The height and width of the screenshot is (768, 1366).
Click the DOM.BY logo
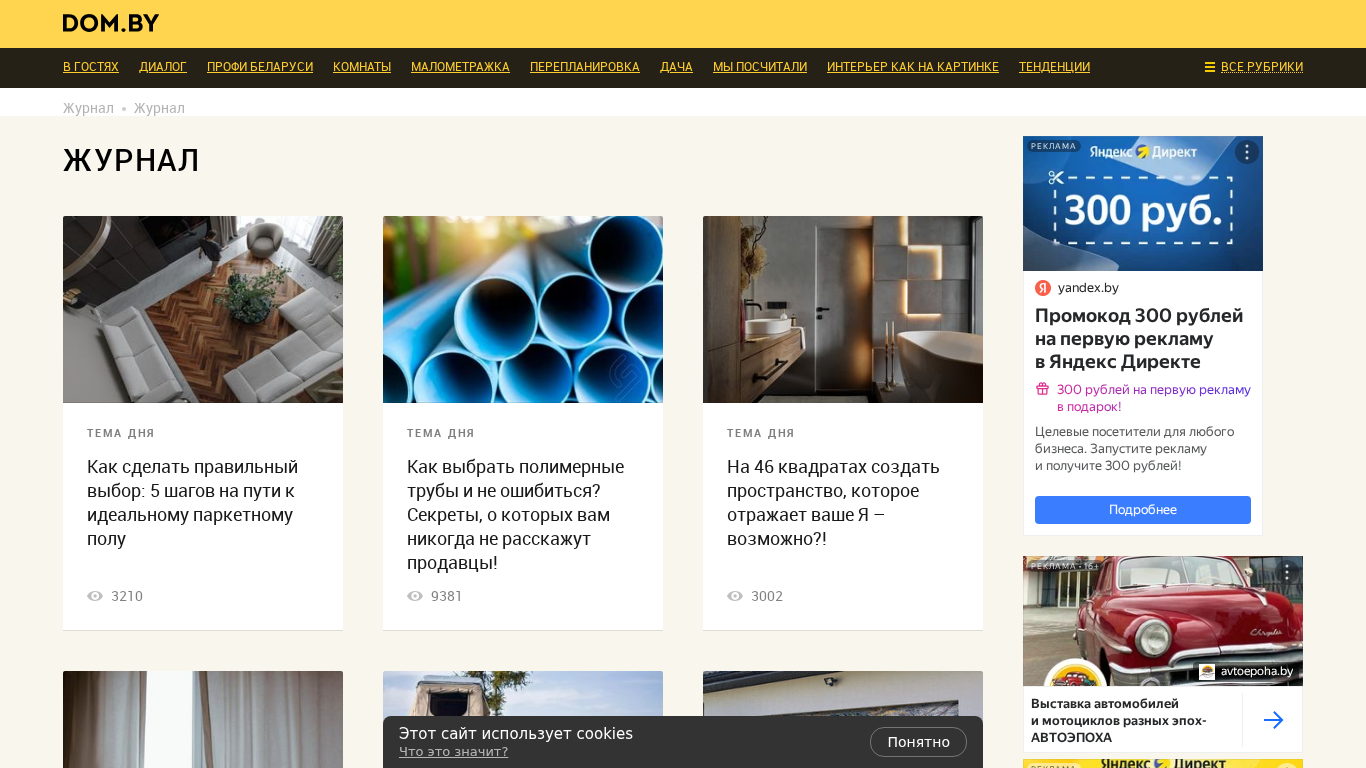(111, 23)
